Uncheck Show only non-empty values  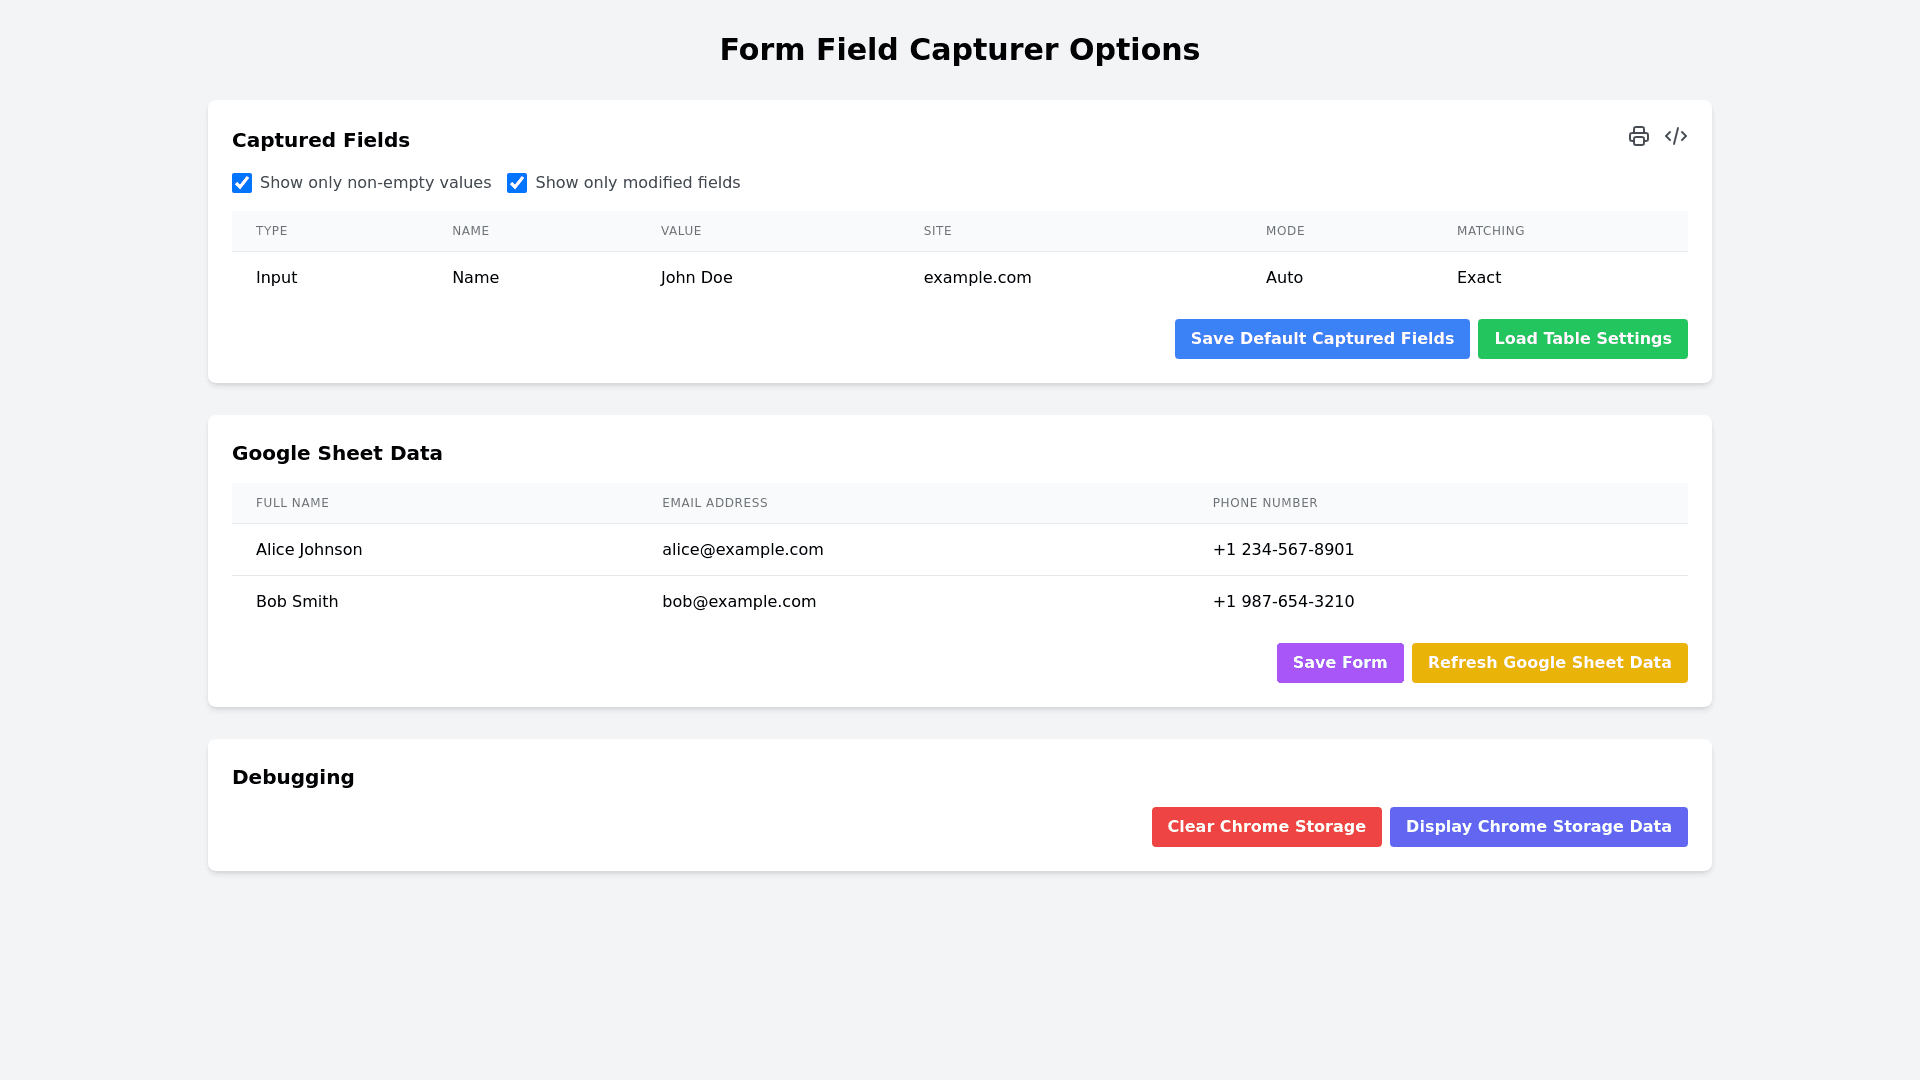(x=242, y=183)
